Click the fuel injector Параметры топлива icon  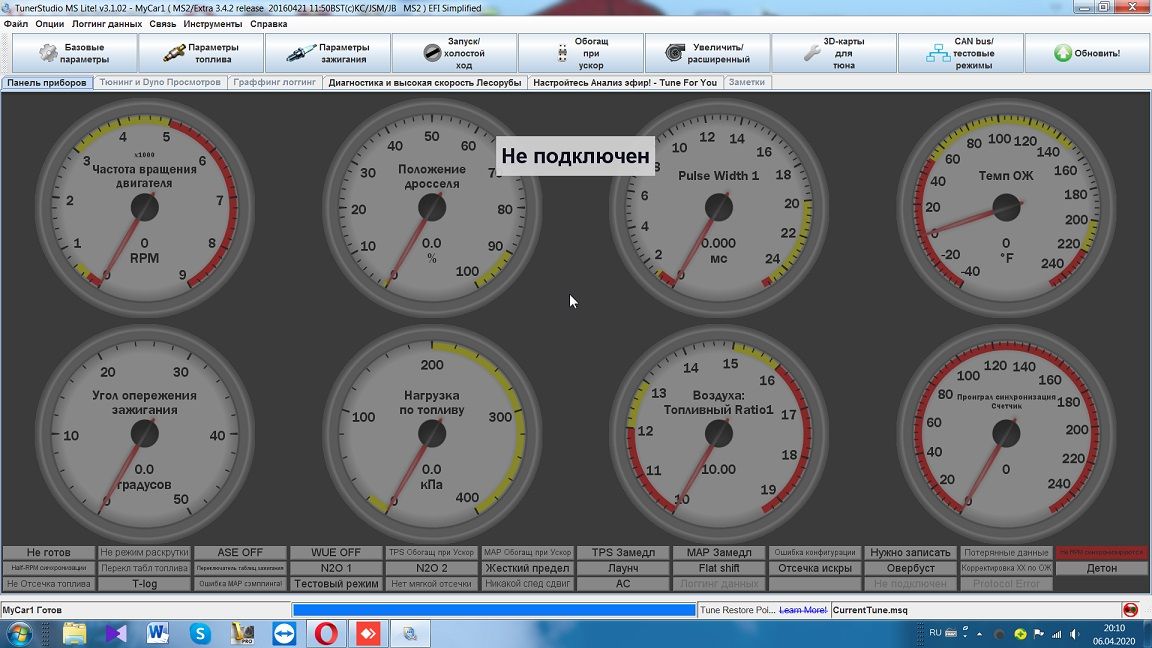[174, 53]
